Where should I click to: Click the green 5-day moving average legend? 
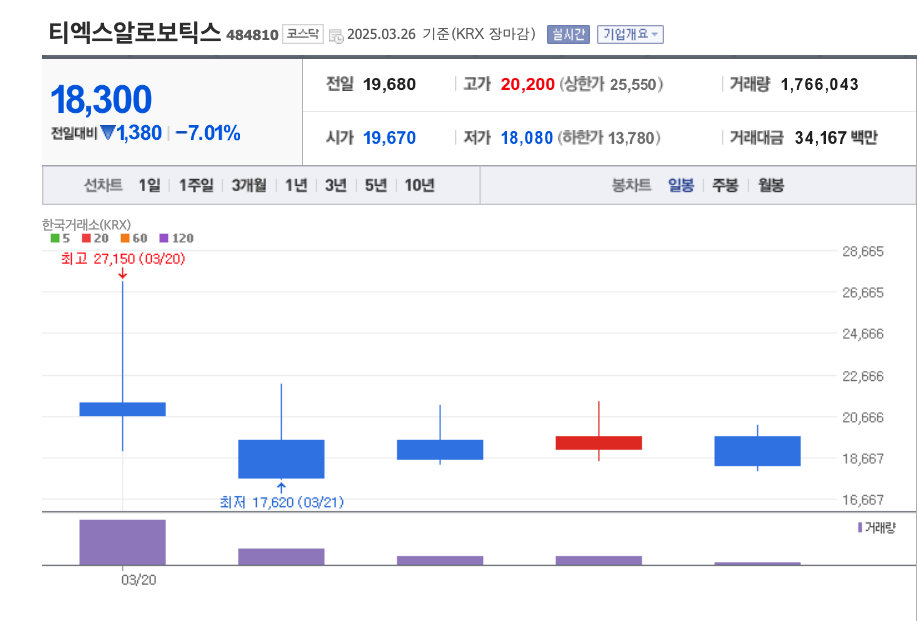click(60, 238)
